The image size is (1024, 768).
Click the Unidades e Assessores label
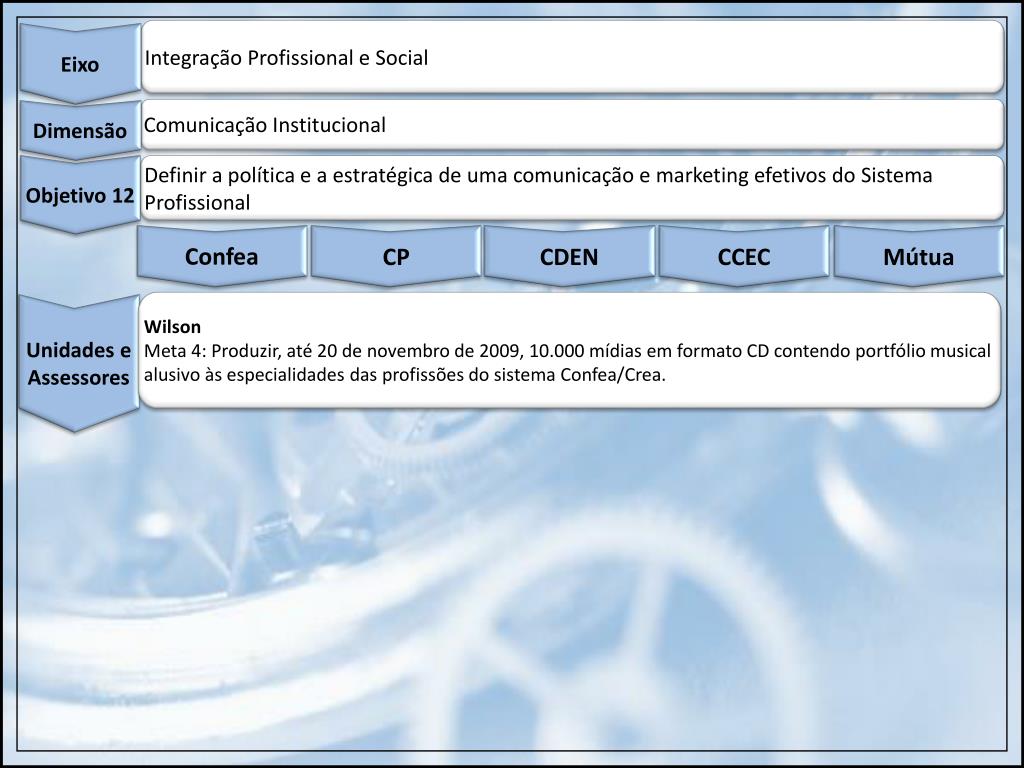79,363
